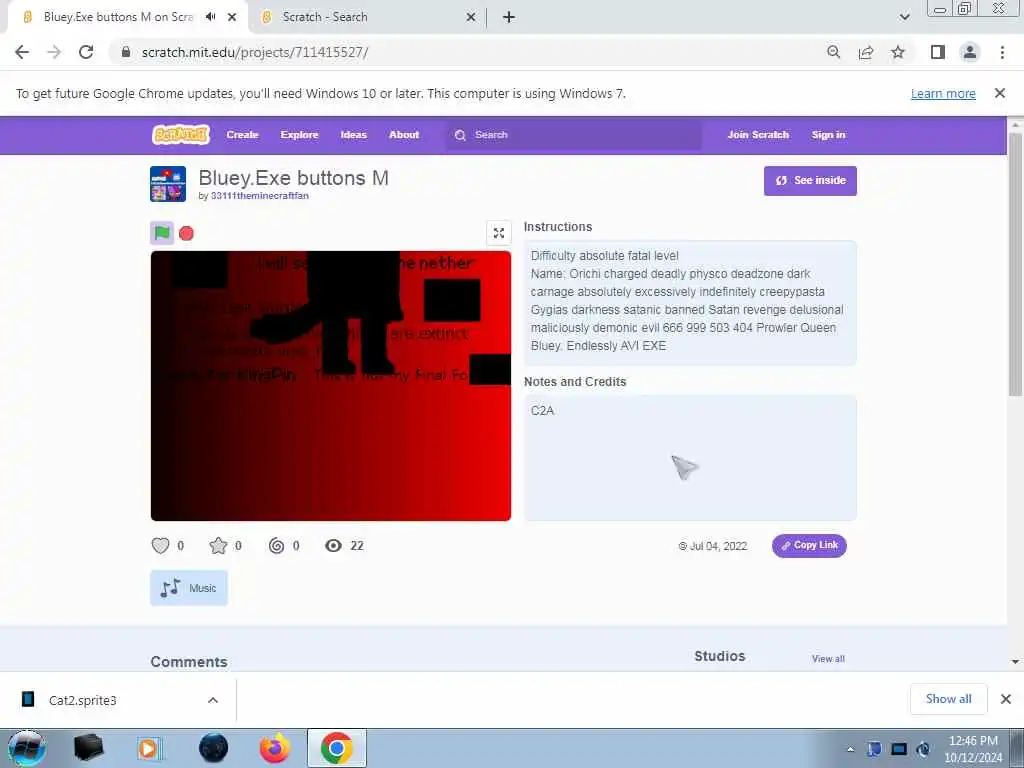This screenshot has width=1024, height=768.
Task: Switch to the Scratch - Search tab
Action: [368, 17]
